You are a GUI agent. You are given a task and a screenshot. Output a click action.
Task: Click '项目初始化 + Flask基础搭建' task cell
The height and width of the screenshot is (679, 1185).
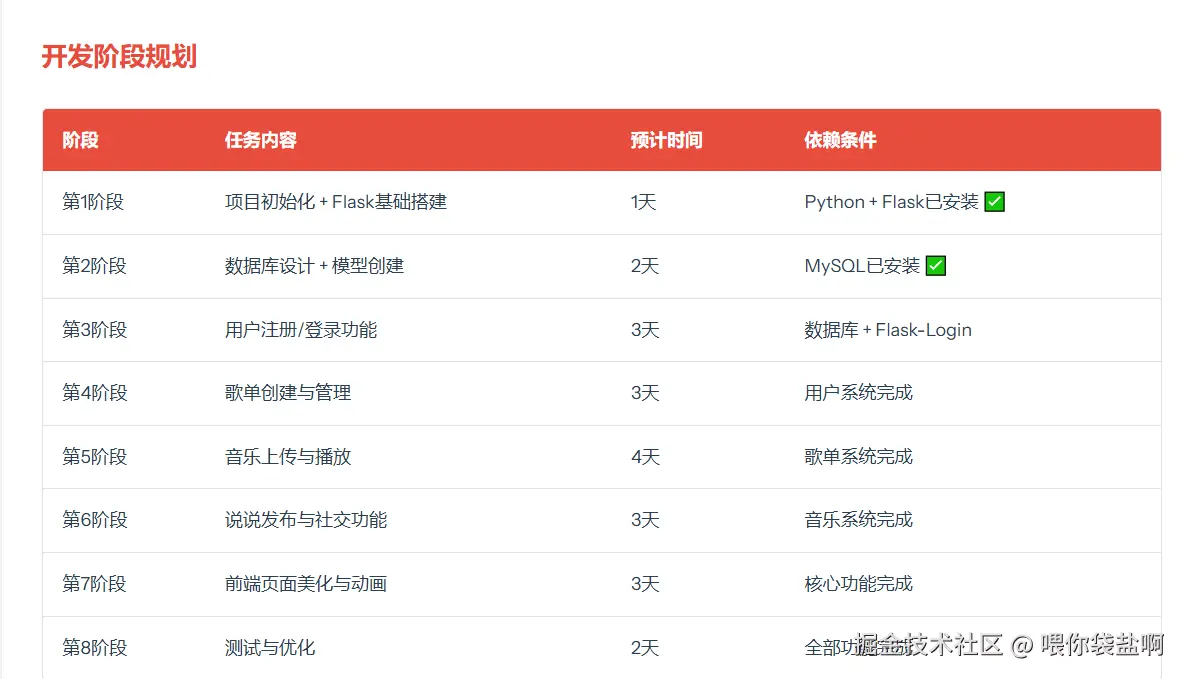[x=336, y=202]
